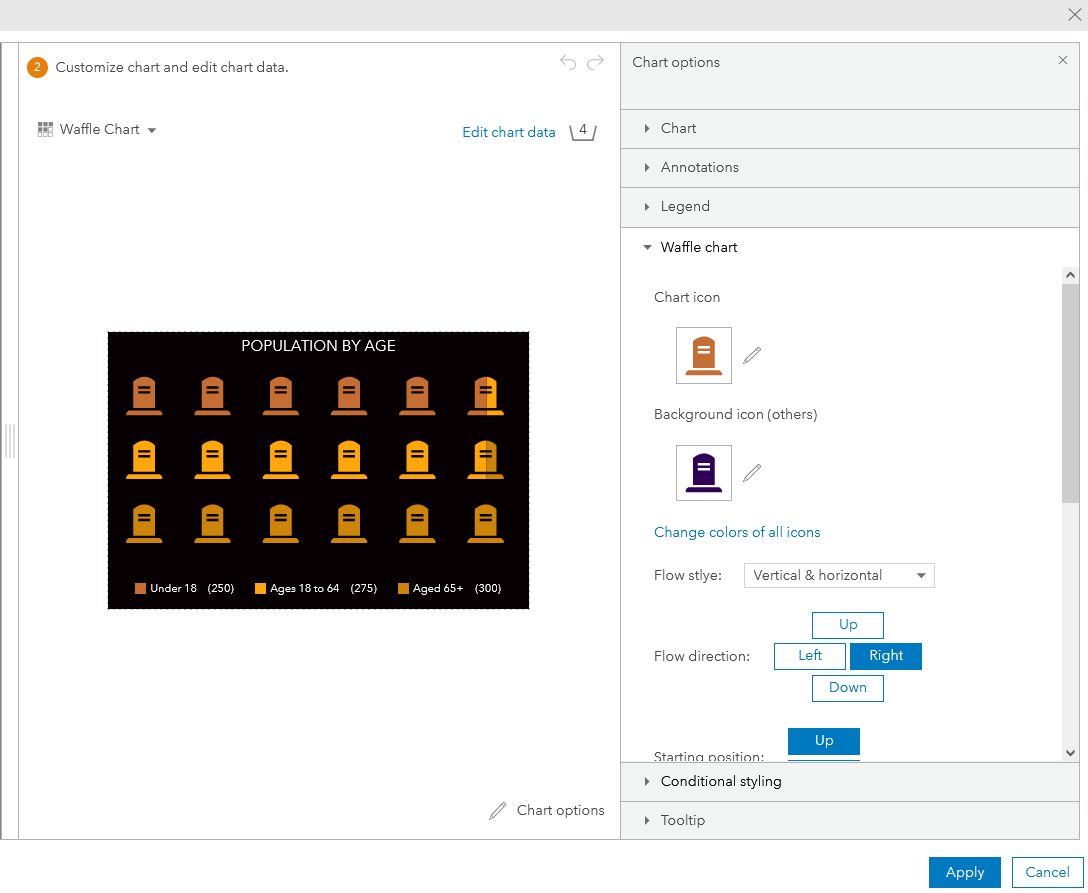Edit the Background icon with pencil

point(752,473)
